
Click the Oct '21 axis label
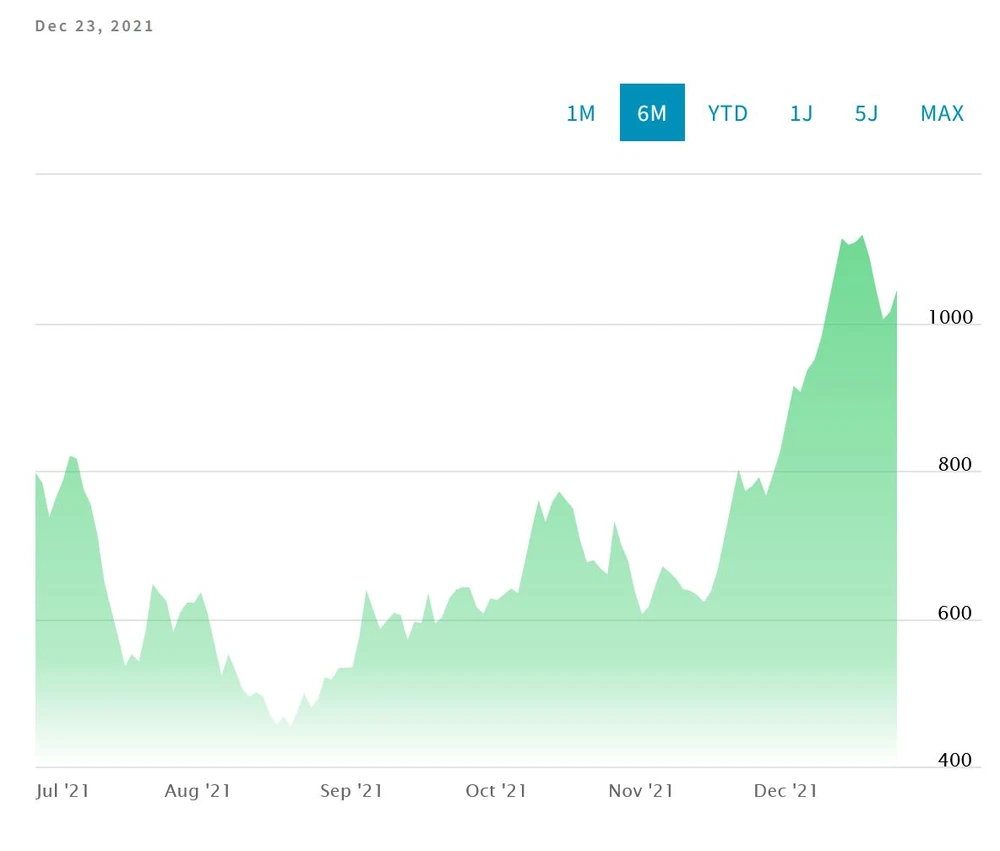pos(496,791)
